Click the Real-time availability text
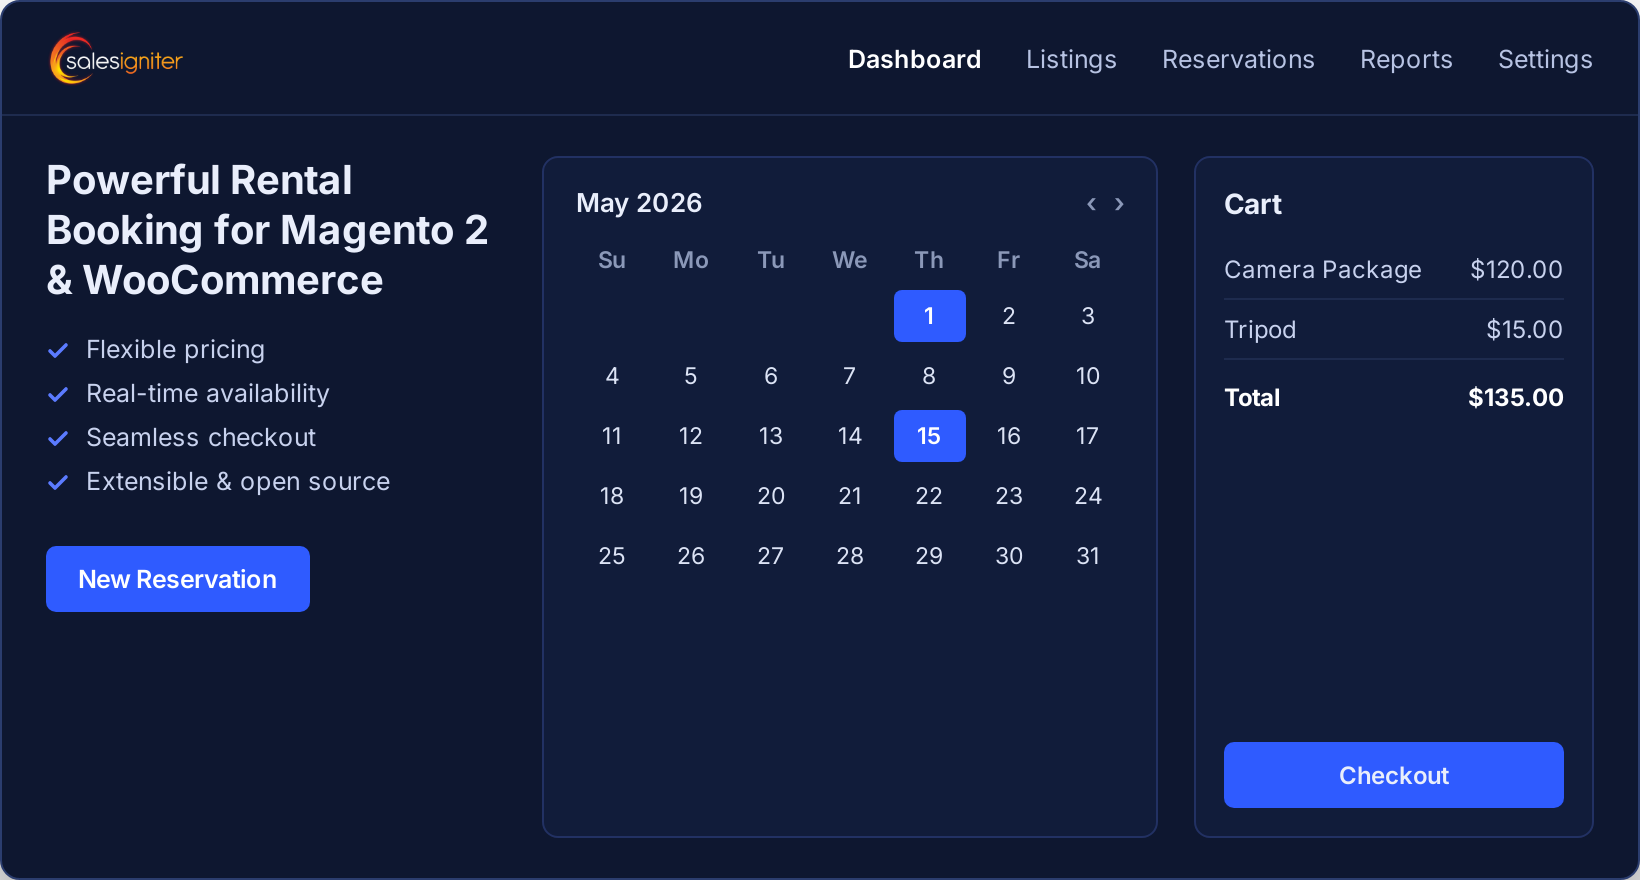This screenshot has height=880, width=1640. pyautogui.click(x=208, y=394)
